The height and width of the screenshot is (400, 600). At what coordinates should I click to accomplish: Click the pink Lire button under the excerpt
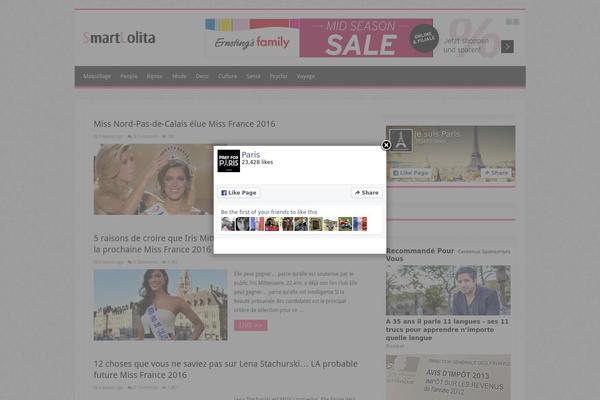[x=251, y=325]
